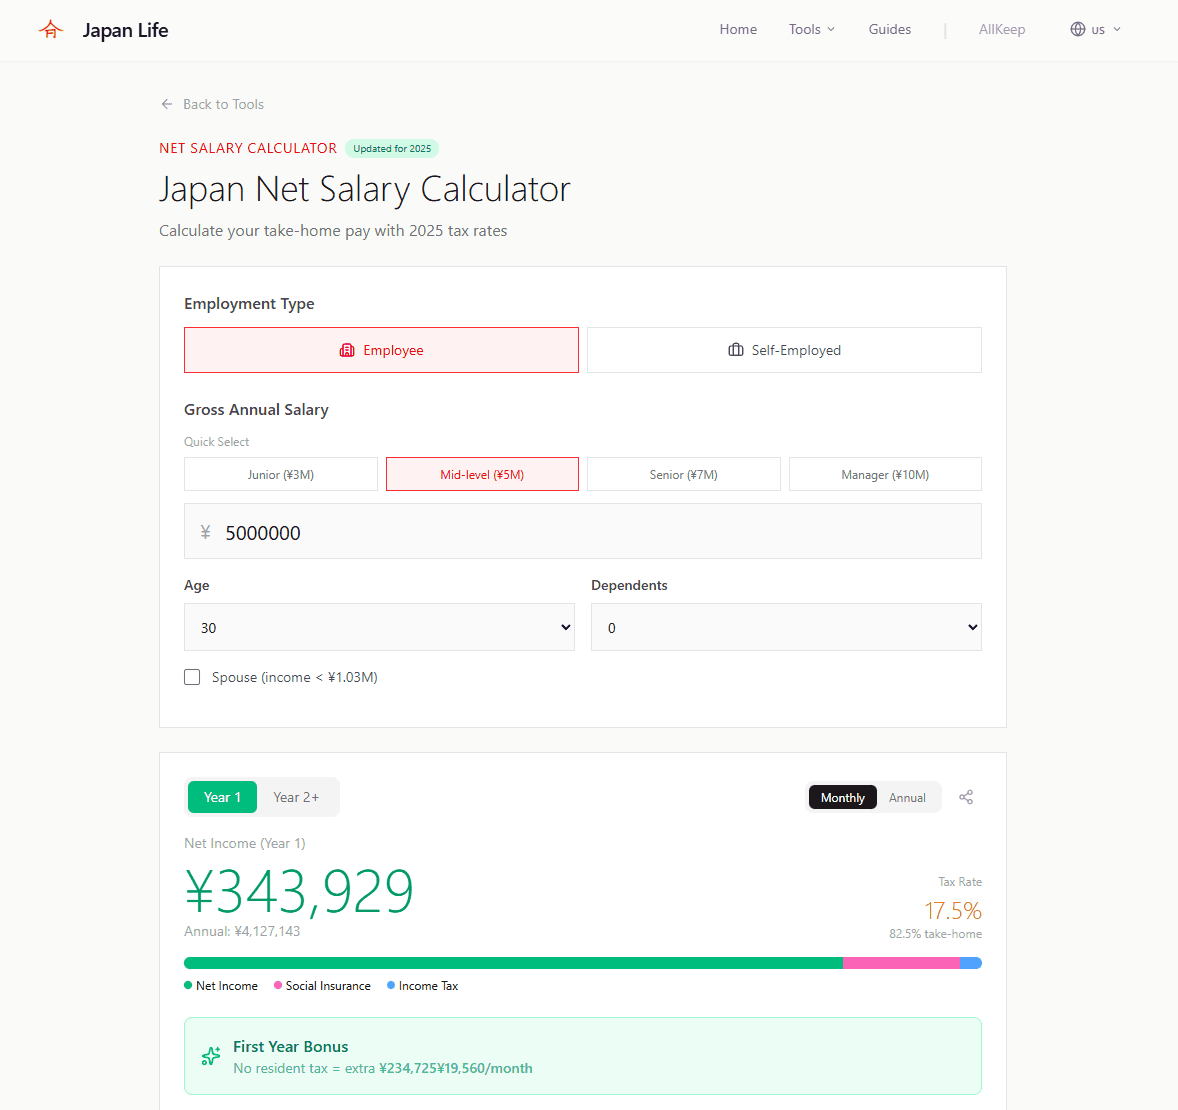1178x1110 pixels.
Task: Follow the Back to Tools link
Action: 223,104
